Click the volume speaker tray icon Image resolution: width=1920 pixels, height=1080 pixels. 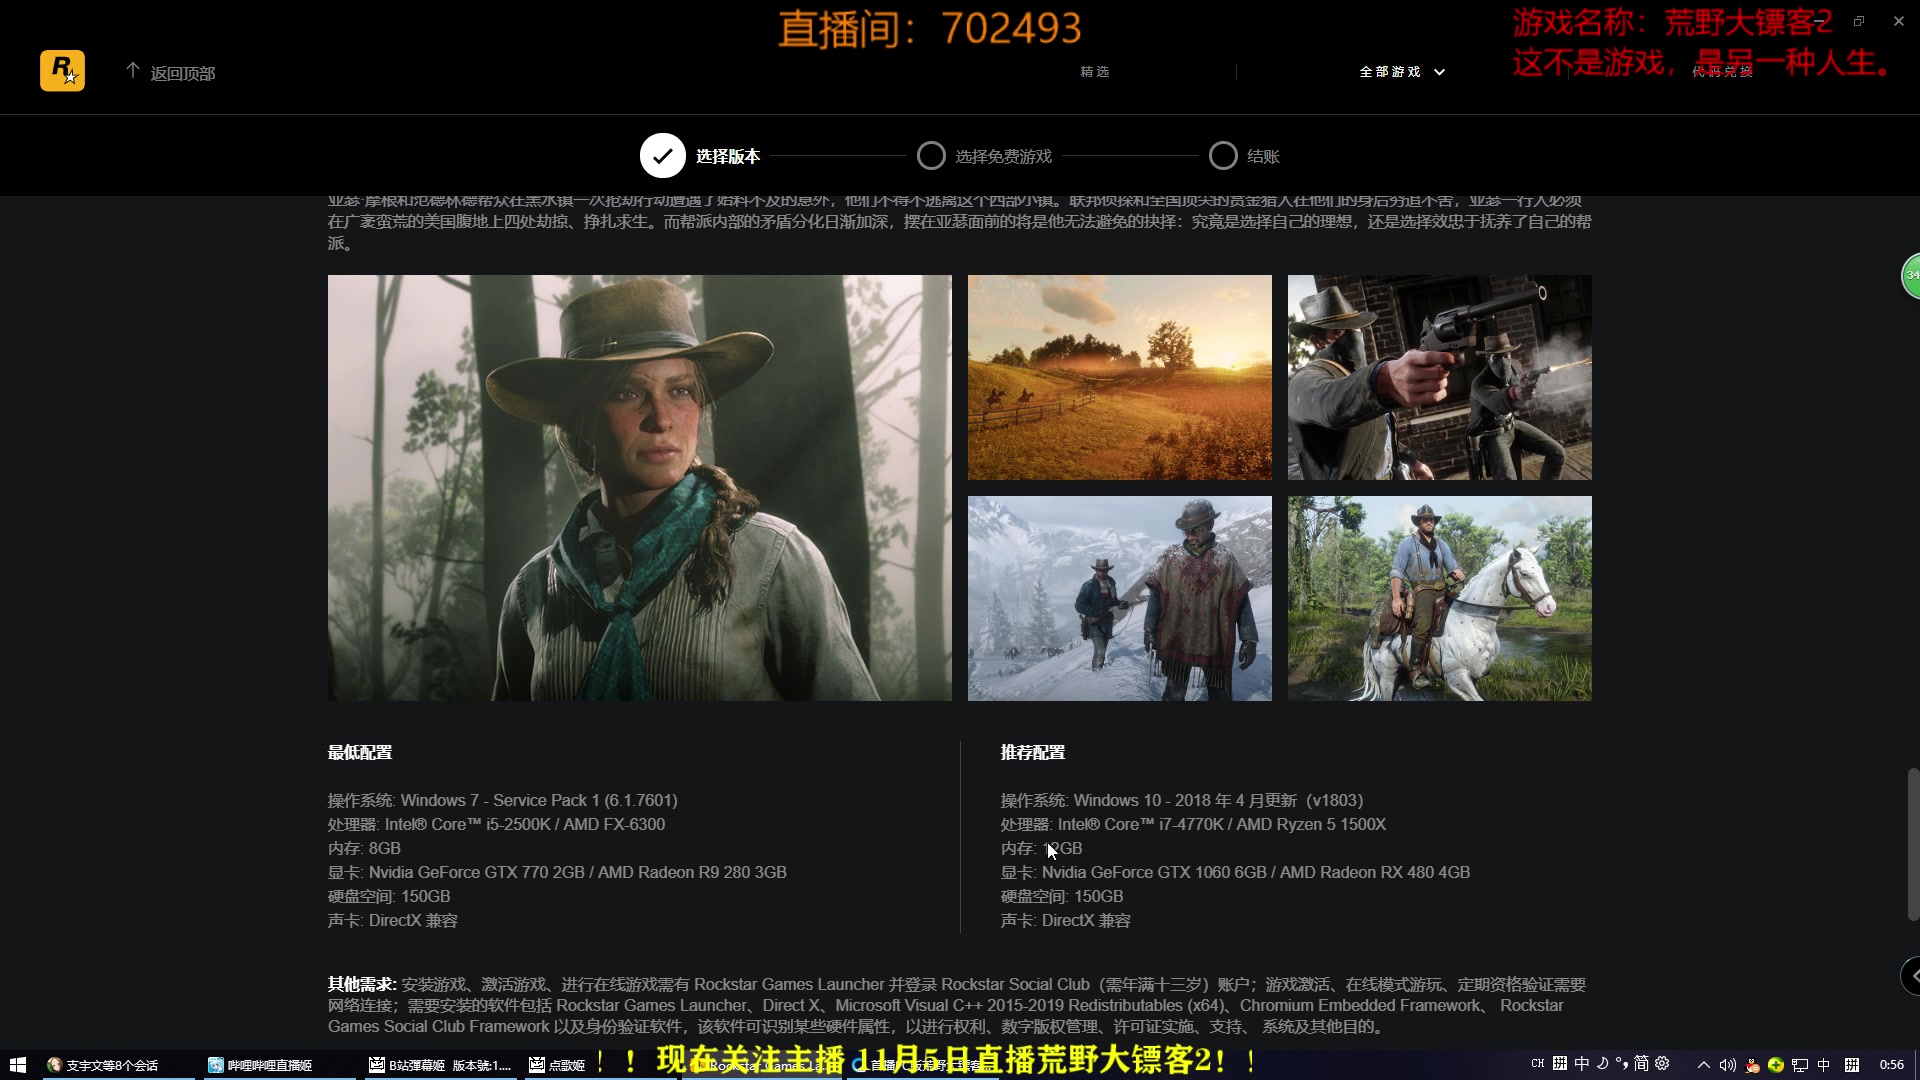click(x=1727, y=1065)
